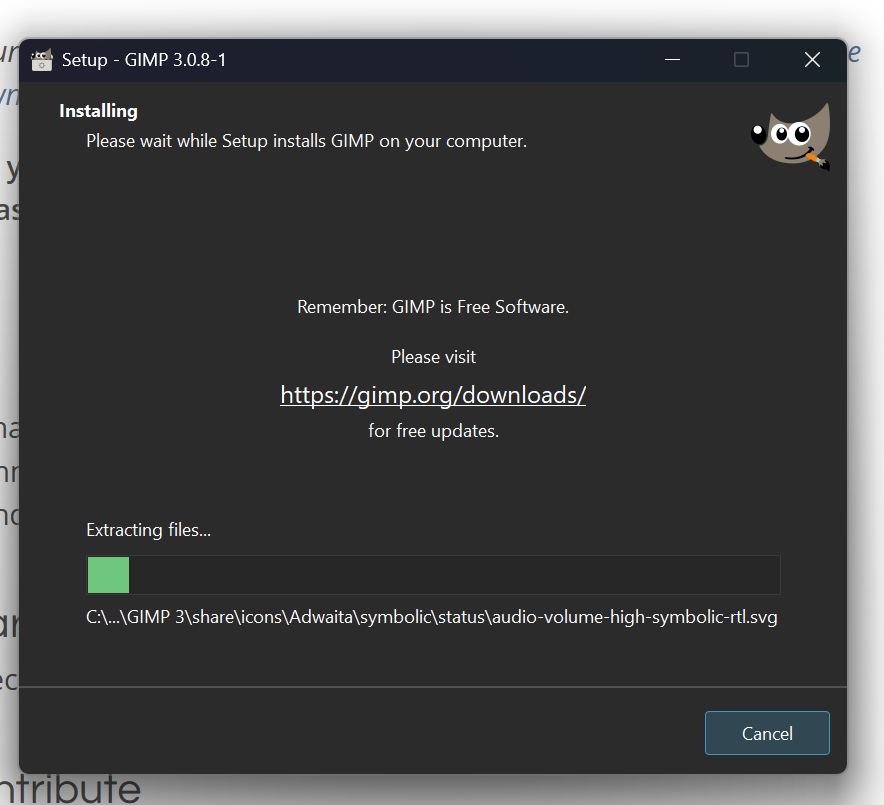Click the GIMP installer icon in title bar
Screen dimensions: 884x805
click(x=41, y=60)
